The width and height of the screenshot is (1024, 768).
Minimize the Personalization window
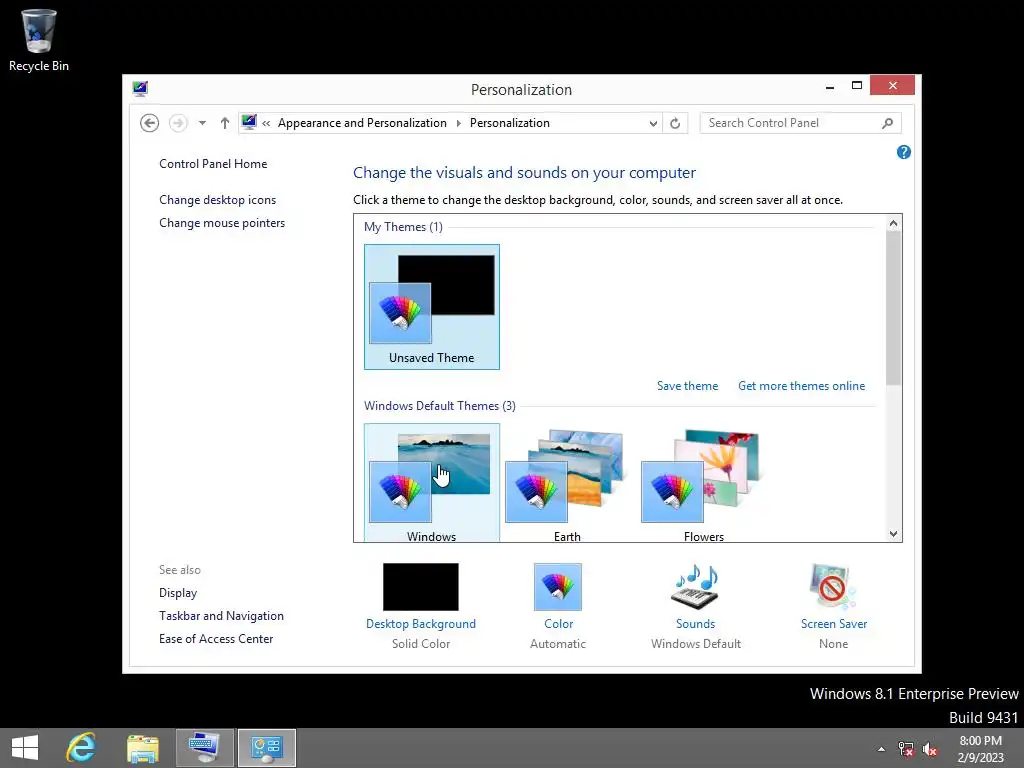pyautogui.click(x=829, y=86)
